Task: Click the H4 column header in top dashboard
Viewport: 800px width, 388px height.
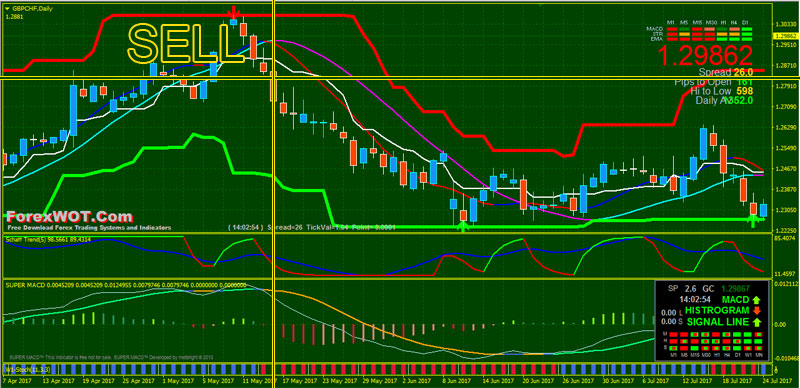Action: click(x=734, y=22)
